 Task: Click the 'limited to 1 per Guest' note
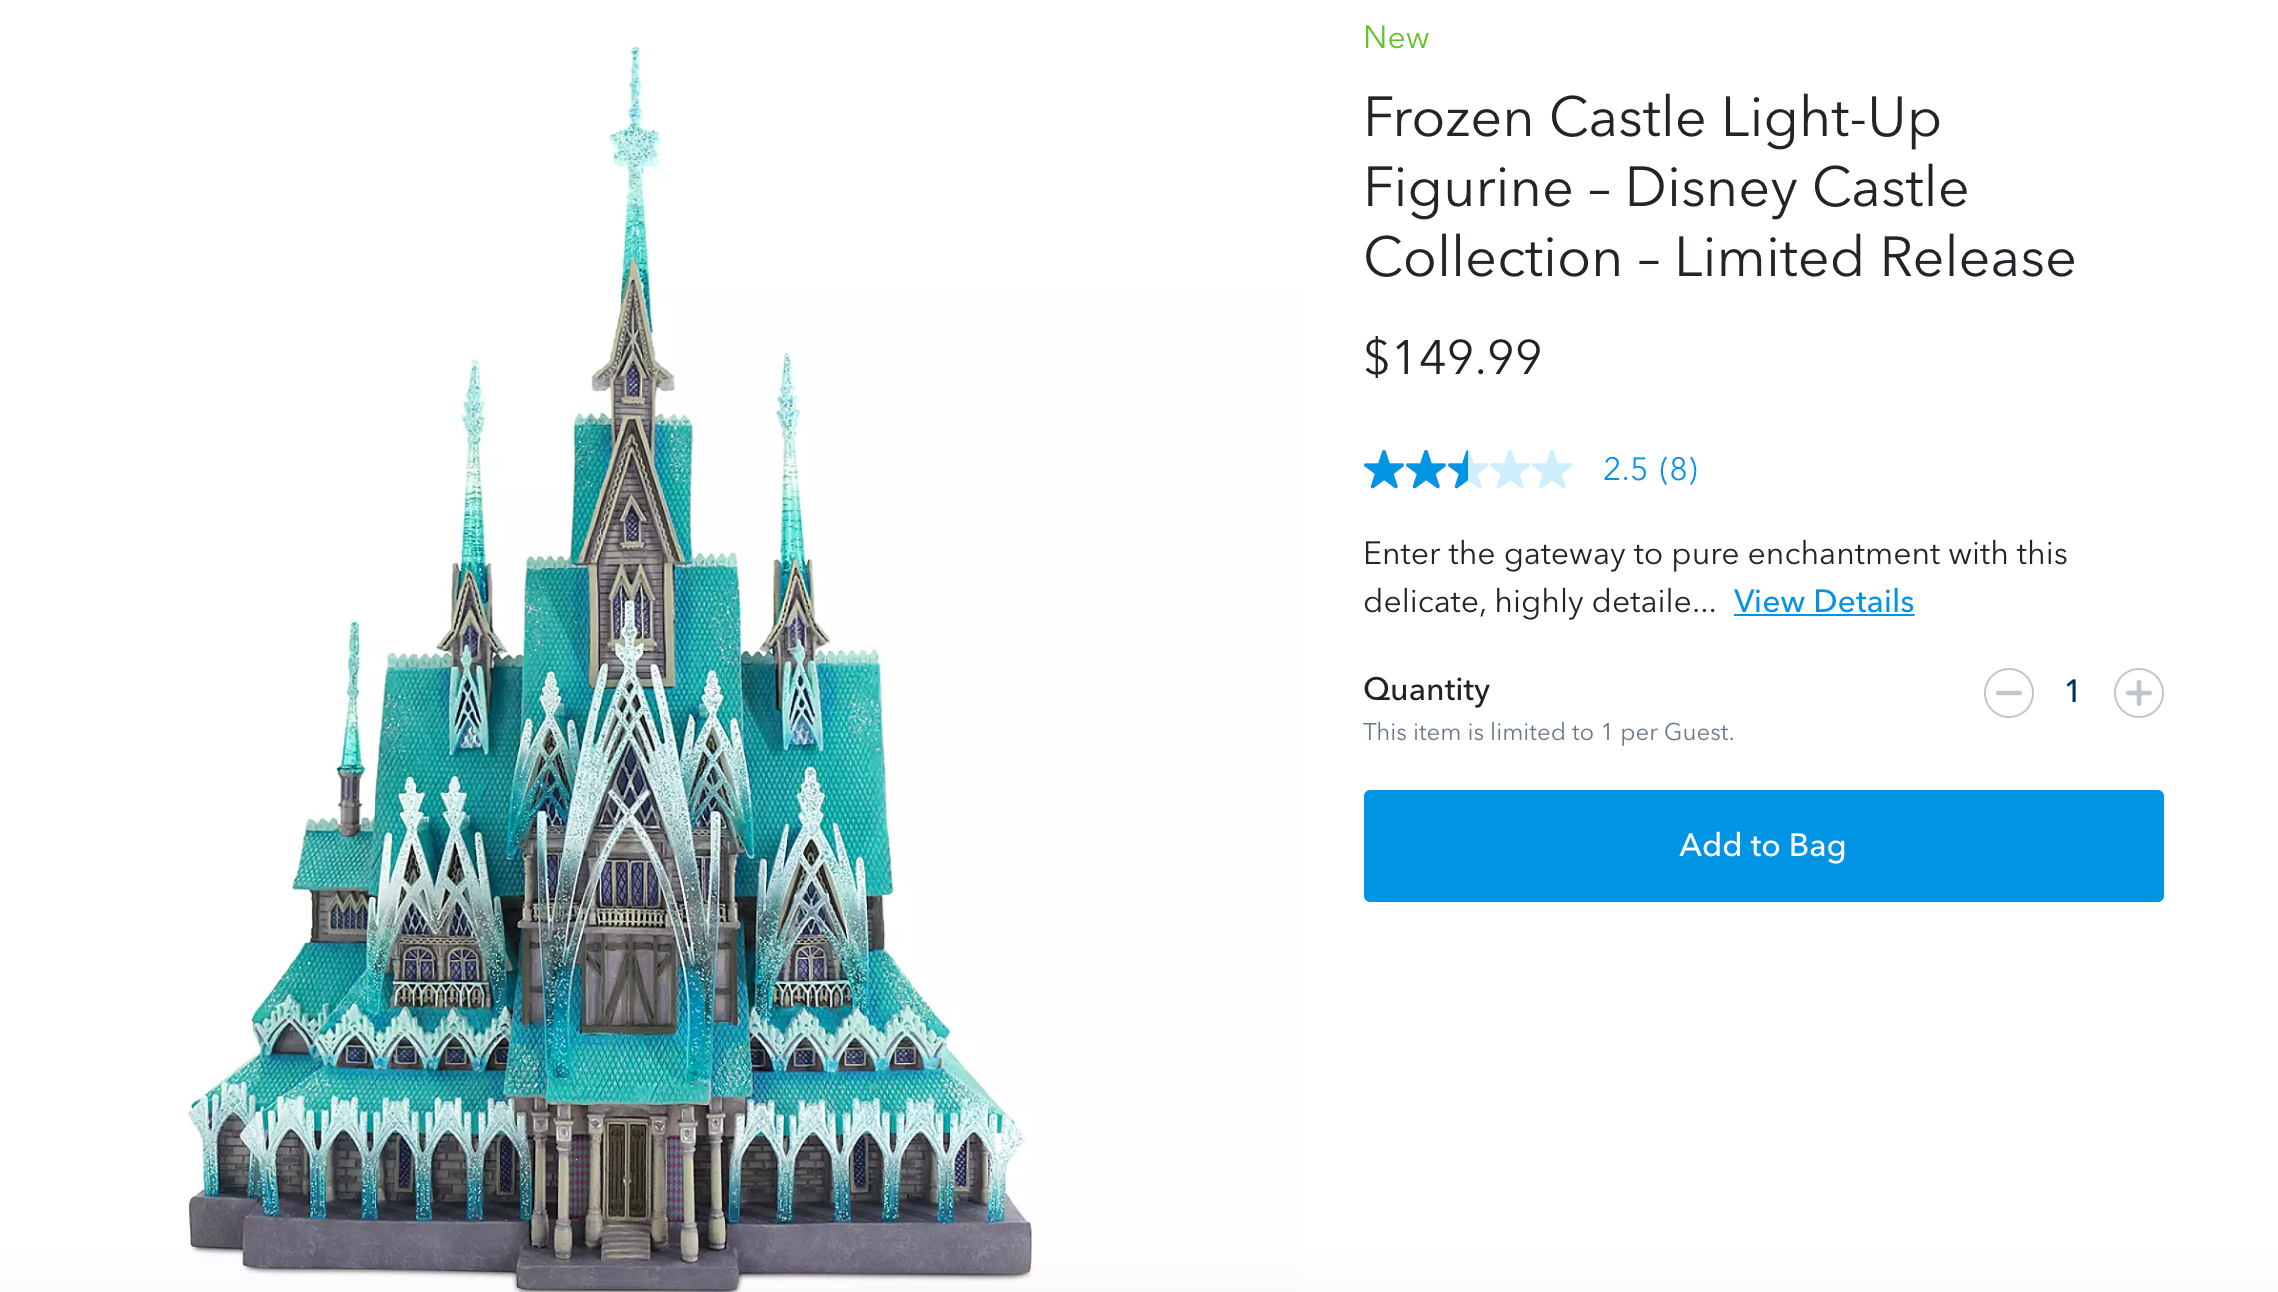pyautogui.click(x=1548, y=733)
